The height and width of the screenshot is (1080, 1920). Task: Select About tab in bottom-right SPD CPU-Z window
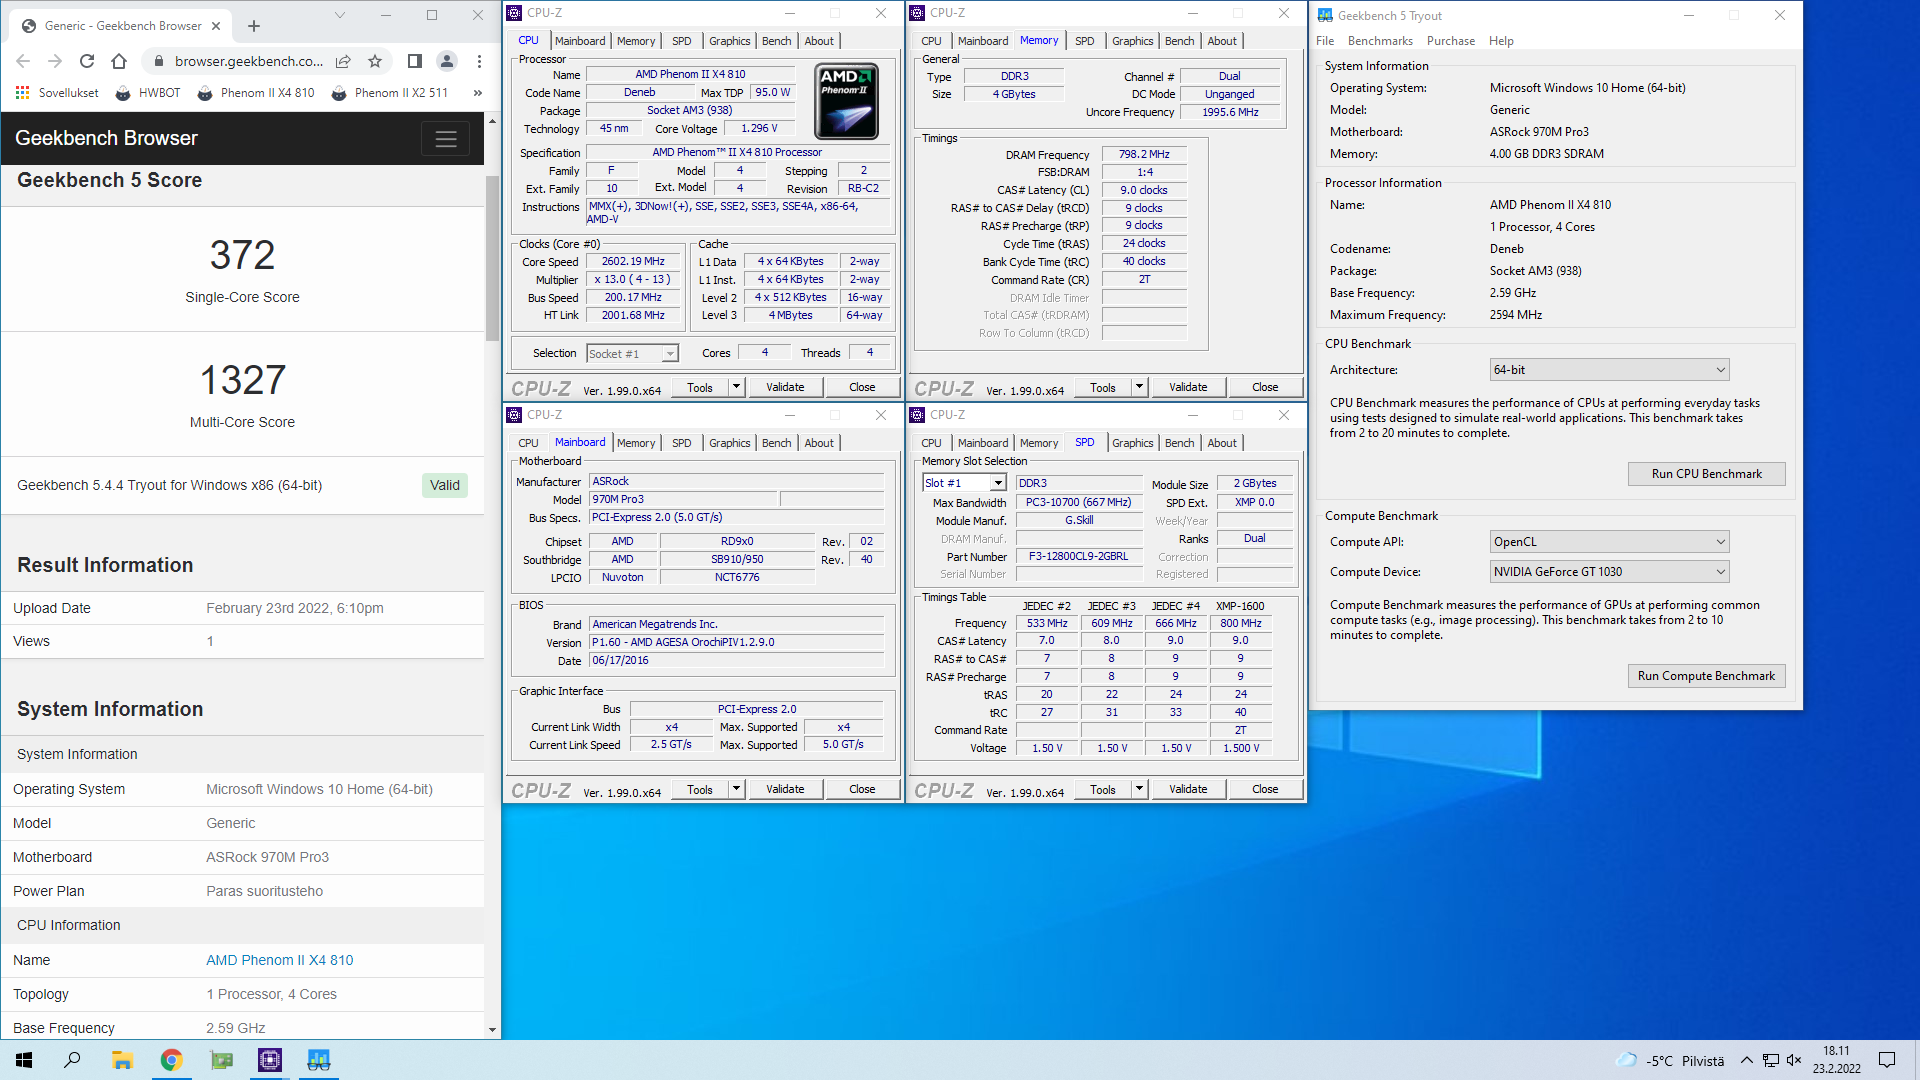tap(1222, 443)
